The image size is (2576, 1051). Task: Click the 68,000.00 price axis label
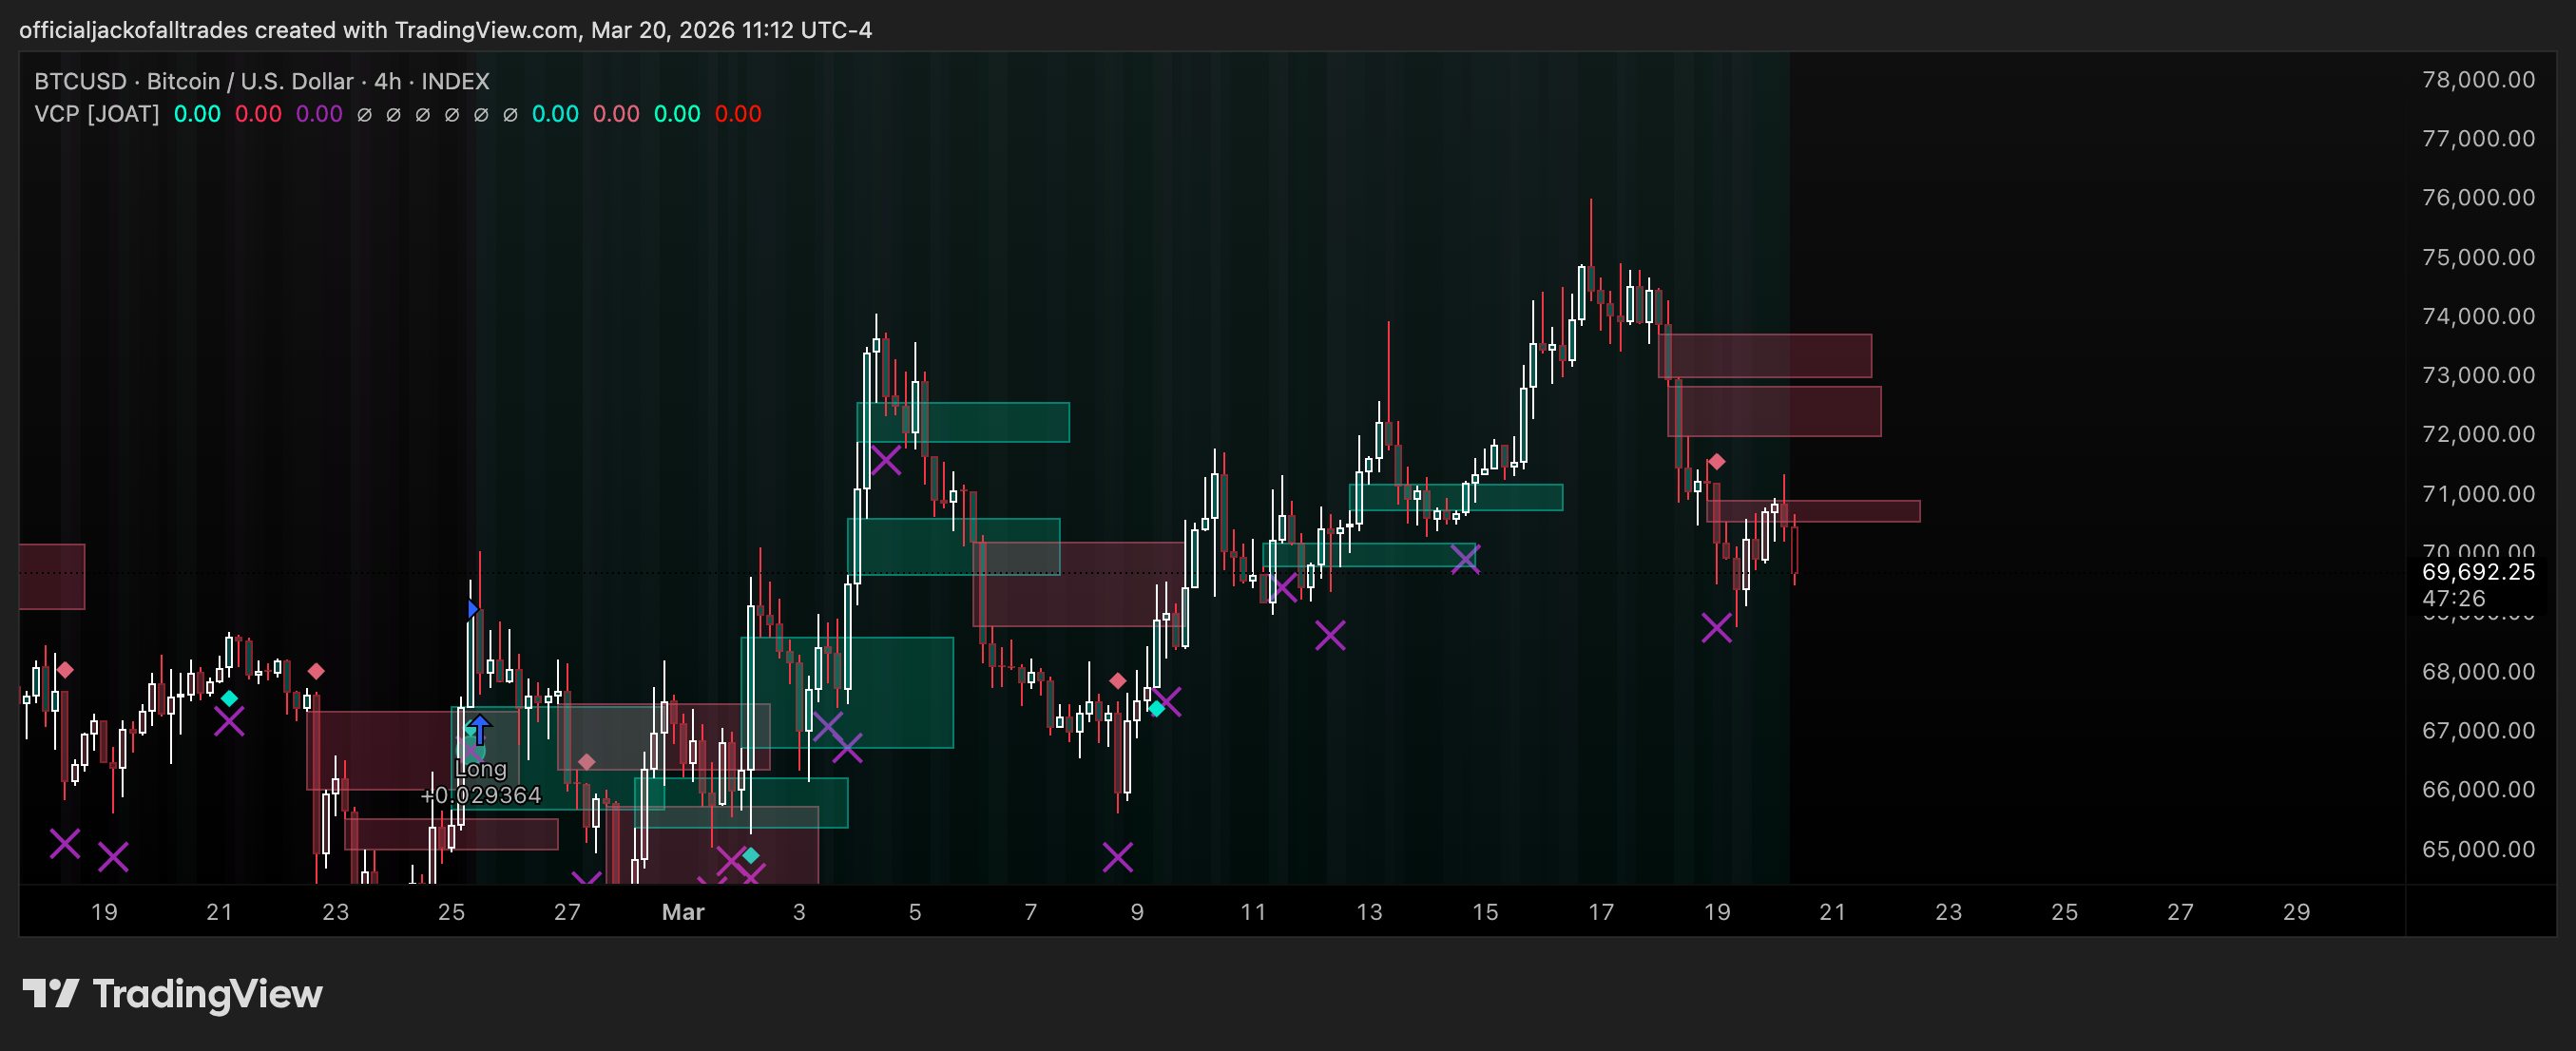point(2478,671)
